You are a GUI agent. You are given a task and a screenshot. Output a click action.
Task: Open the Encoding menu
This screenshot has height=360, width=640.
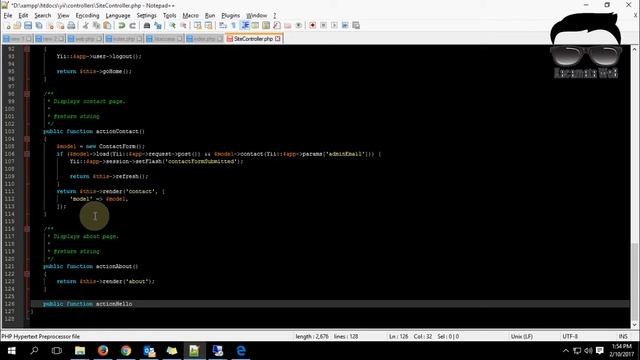point(87,16)
